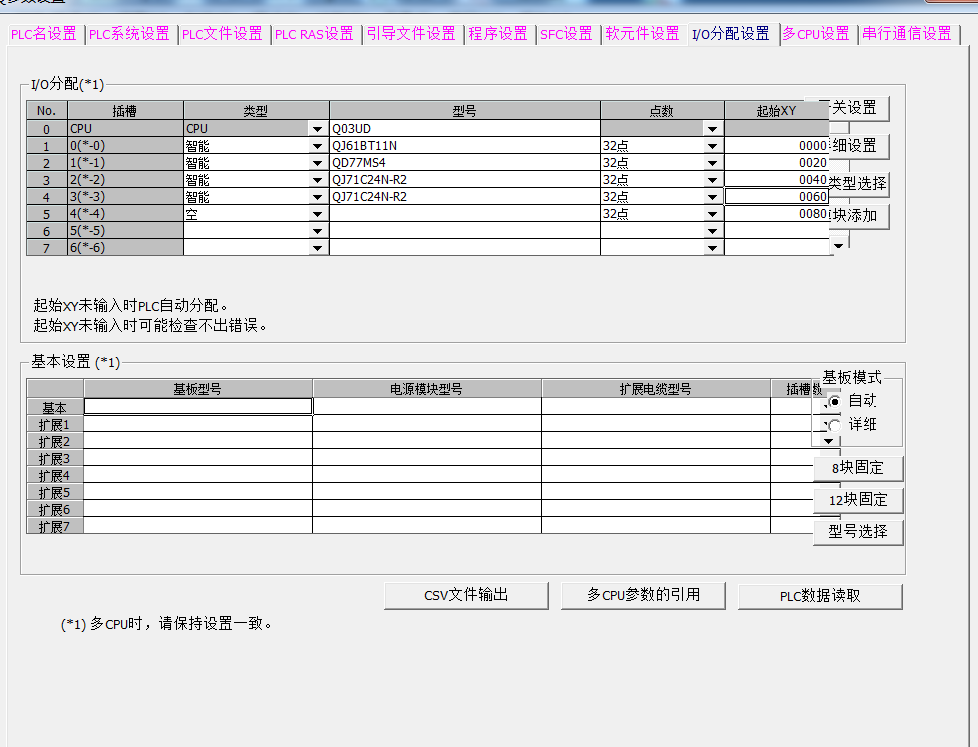Click the 多CPU参数的引用 button

643,595
